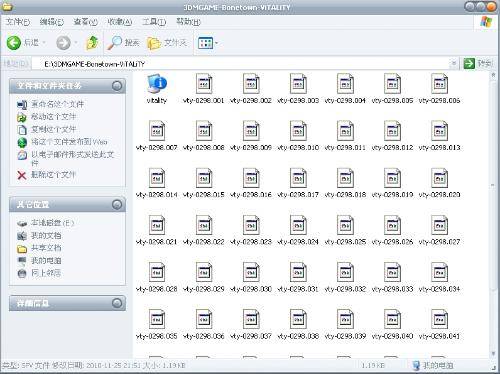Click E-mail this file link
The width and height of the screenshot is (500, 374).
coord(73,158)
